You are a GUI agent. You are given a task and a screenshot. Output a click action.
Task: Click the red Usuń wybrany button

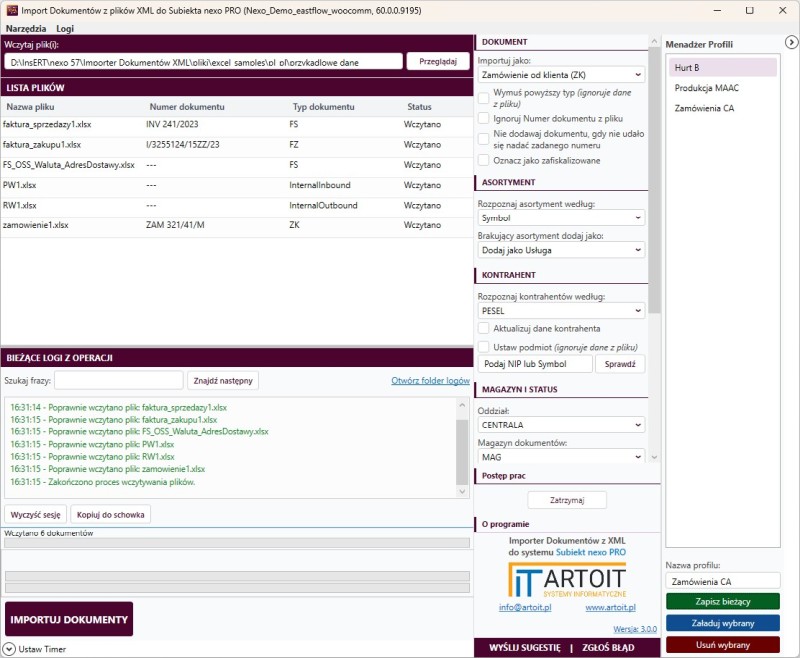(722, 644)
